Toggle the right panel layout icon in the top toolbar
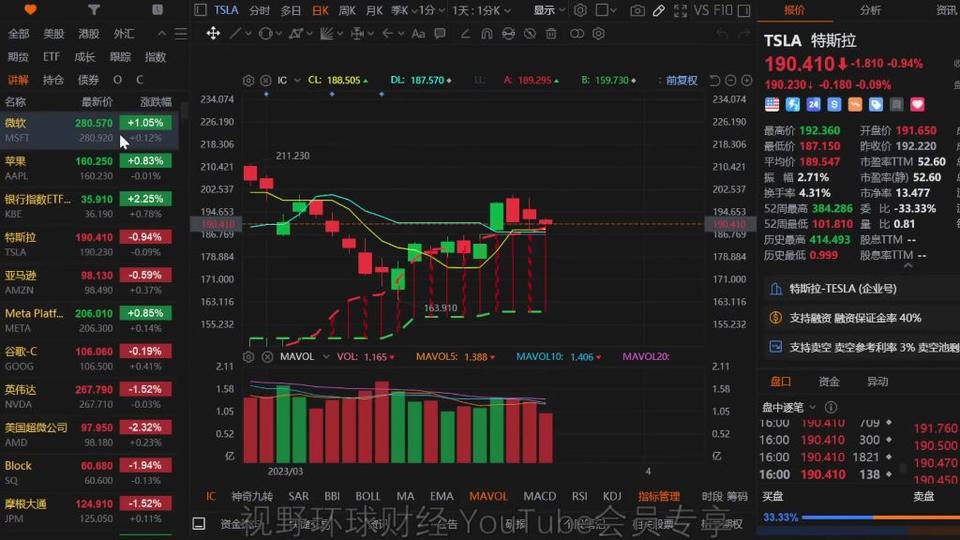 744,10
